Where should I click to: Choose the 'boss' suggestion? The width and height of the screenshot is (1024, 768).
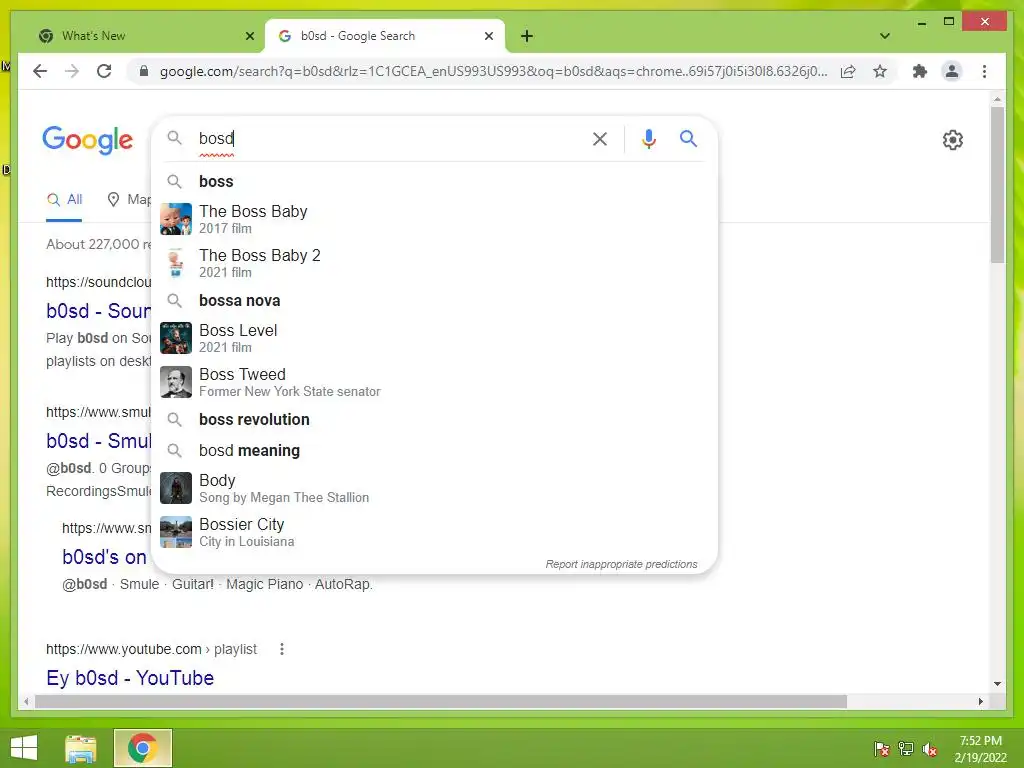point(435,182)
